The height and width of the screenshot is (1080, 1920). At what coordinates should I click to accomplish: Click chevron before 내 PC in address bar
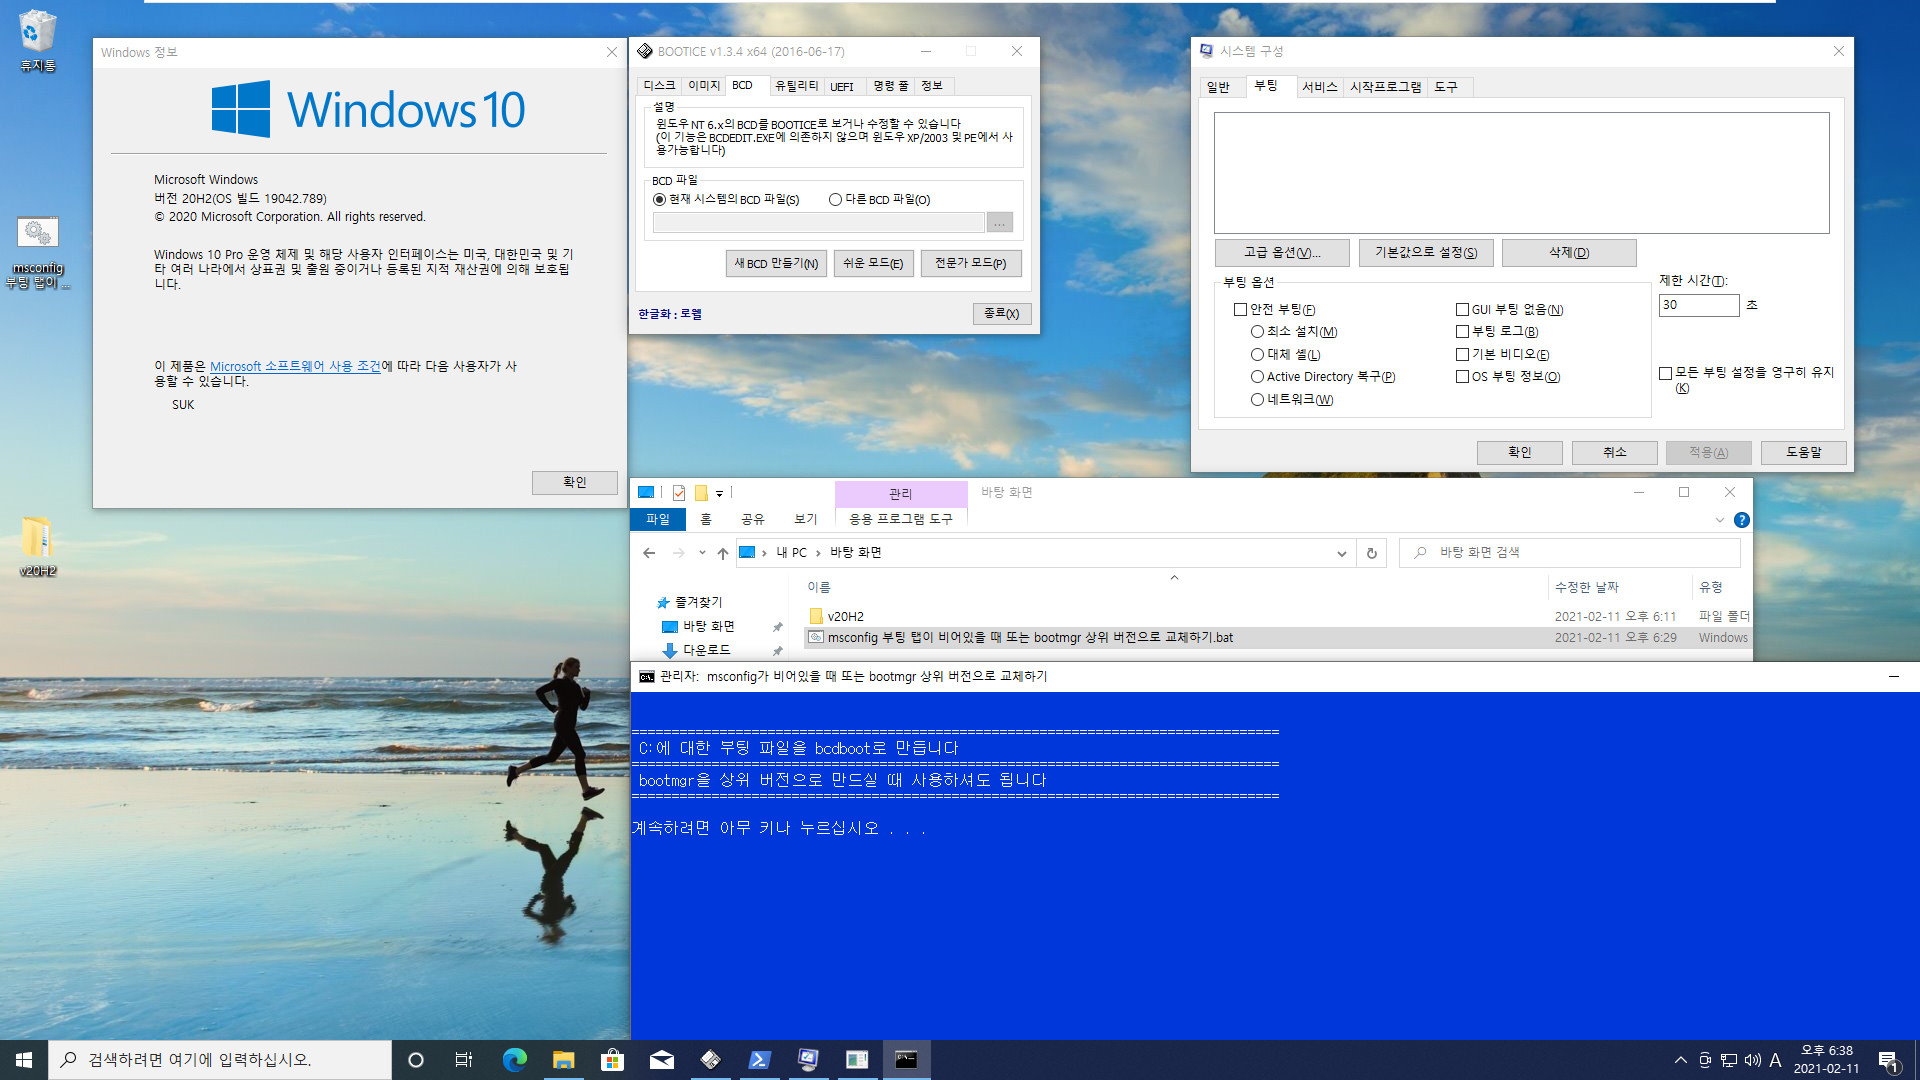pos(765,553)
